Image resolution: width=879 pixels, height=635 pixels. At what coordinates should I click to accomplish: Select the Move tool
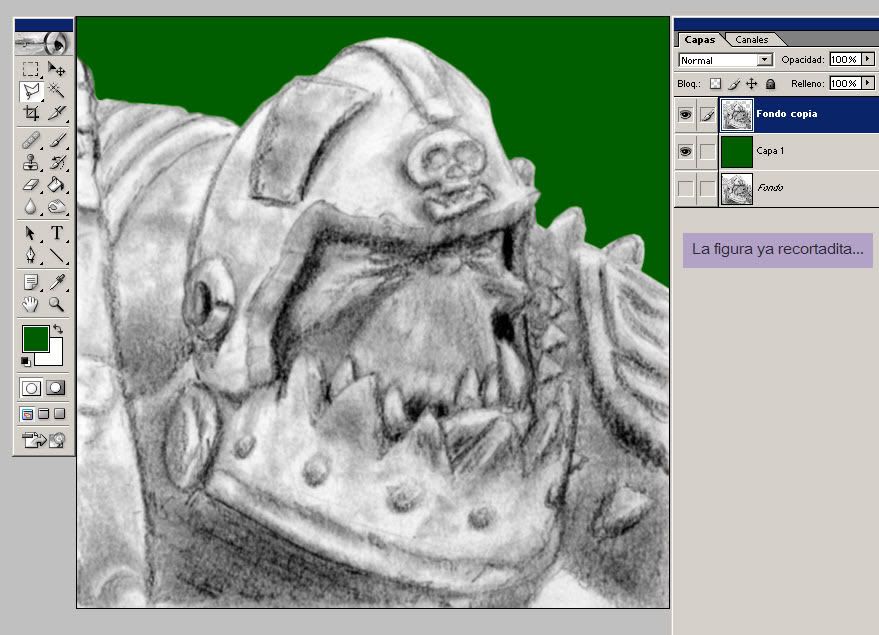[56, 68]
